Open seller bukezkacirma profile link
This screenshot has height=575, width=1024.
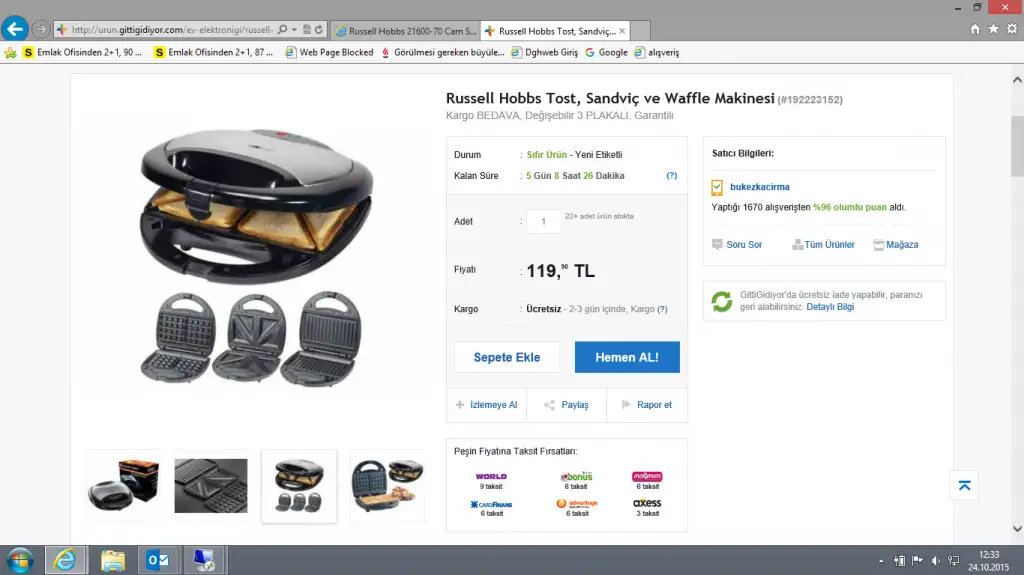[760, 187]
